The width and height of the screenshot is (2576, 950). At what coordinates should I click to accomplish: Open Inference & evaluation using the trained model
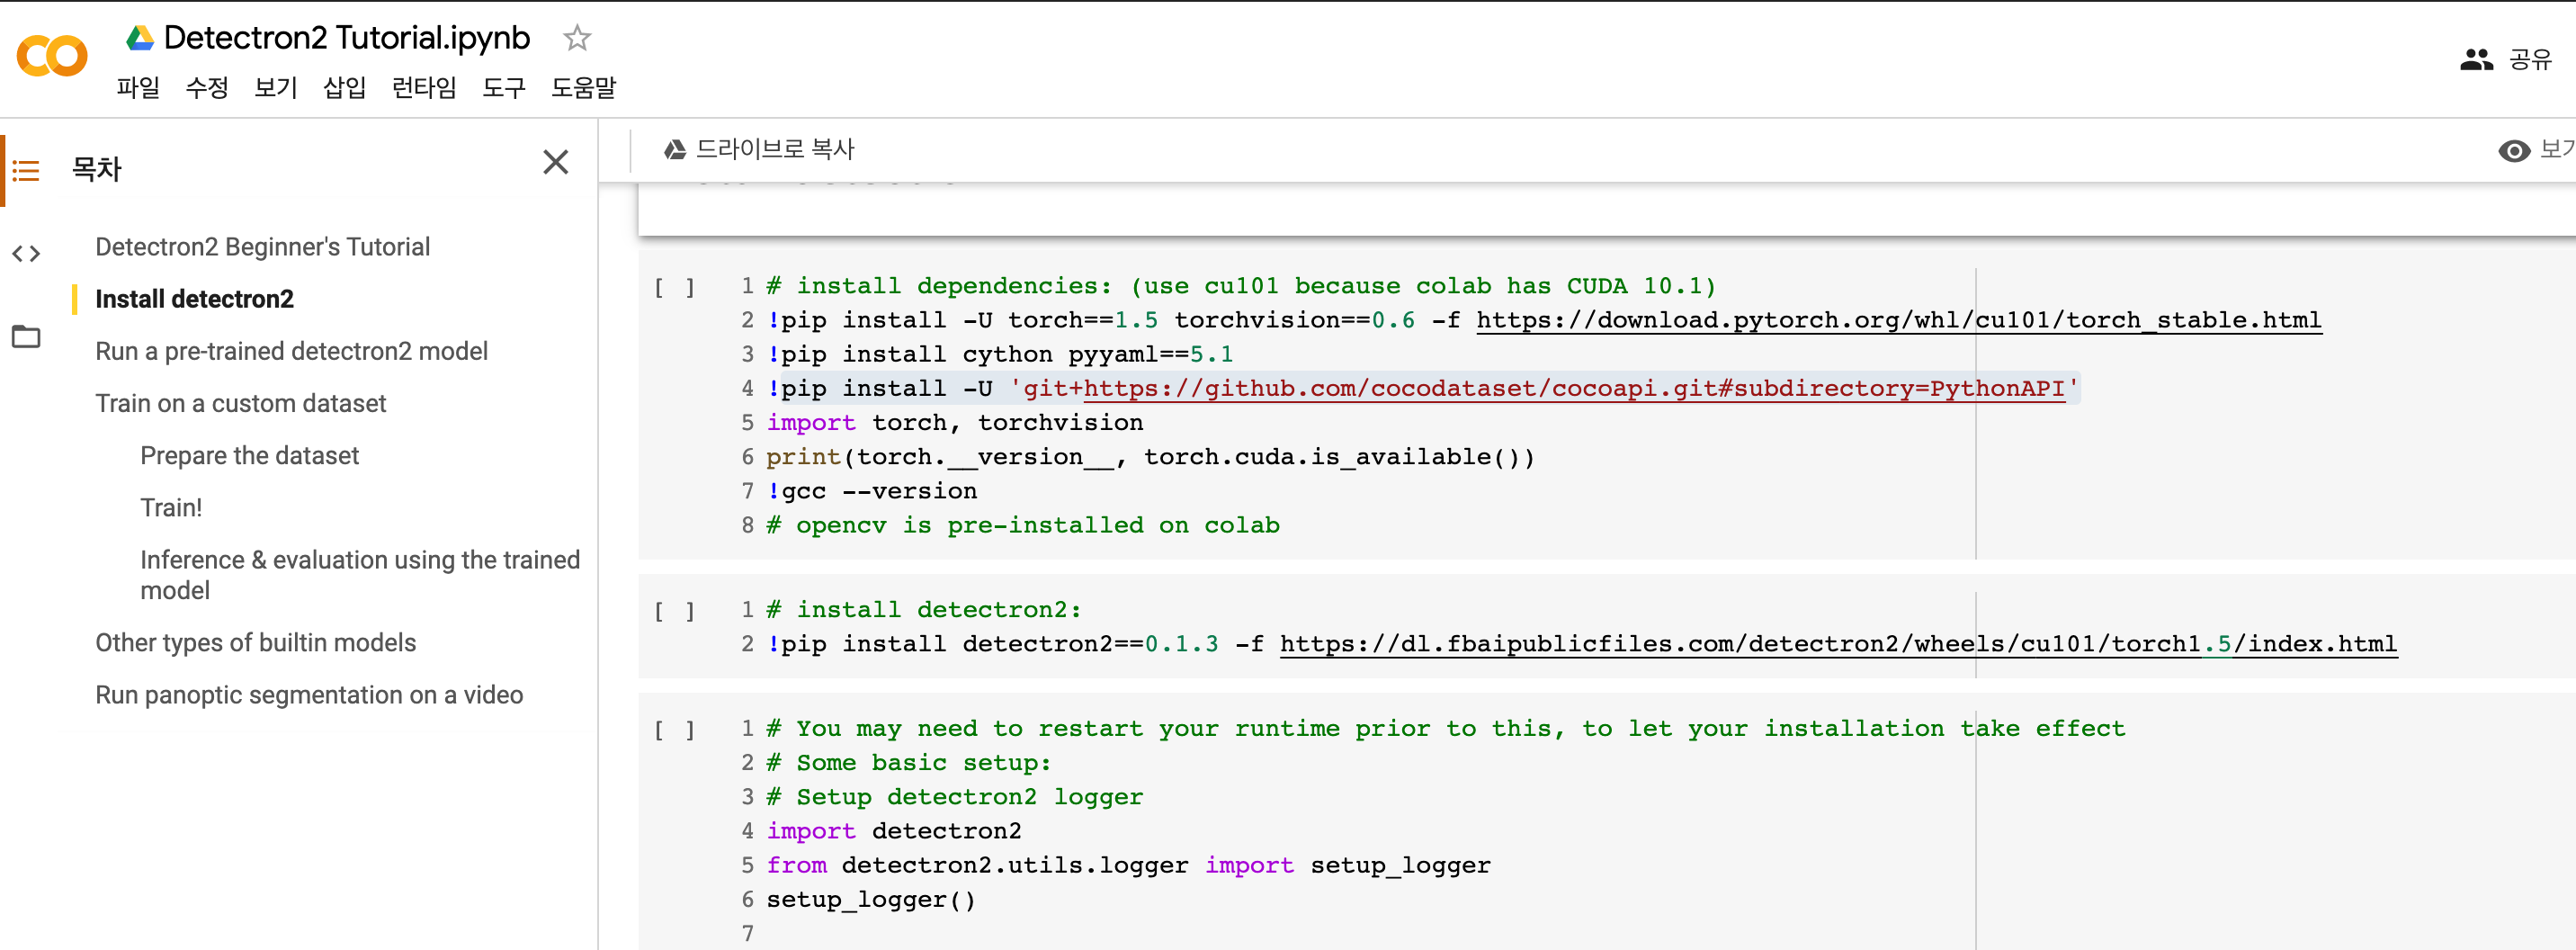point(360,575)
